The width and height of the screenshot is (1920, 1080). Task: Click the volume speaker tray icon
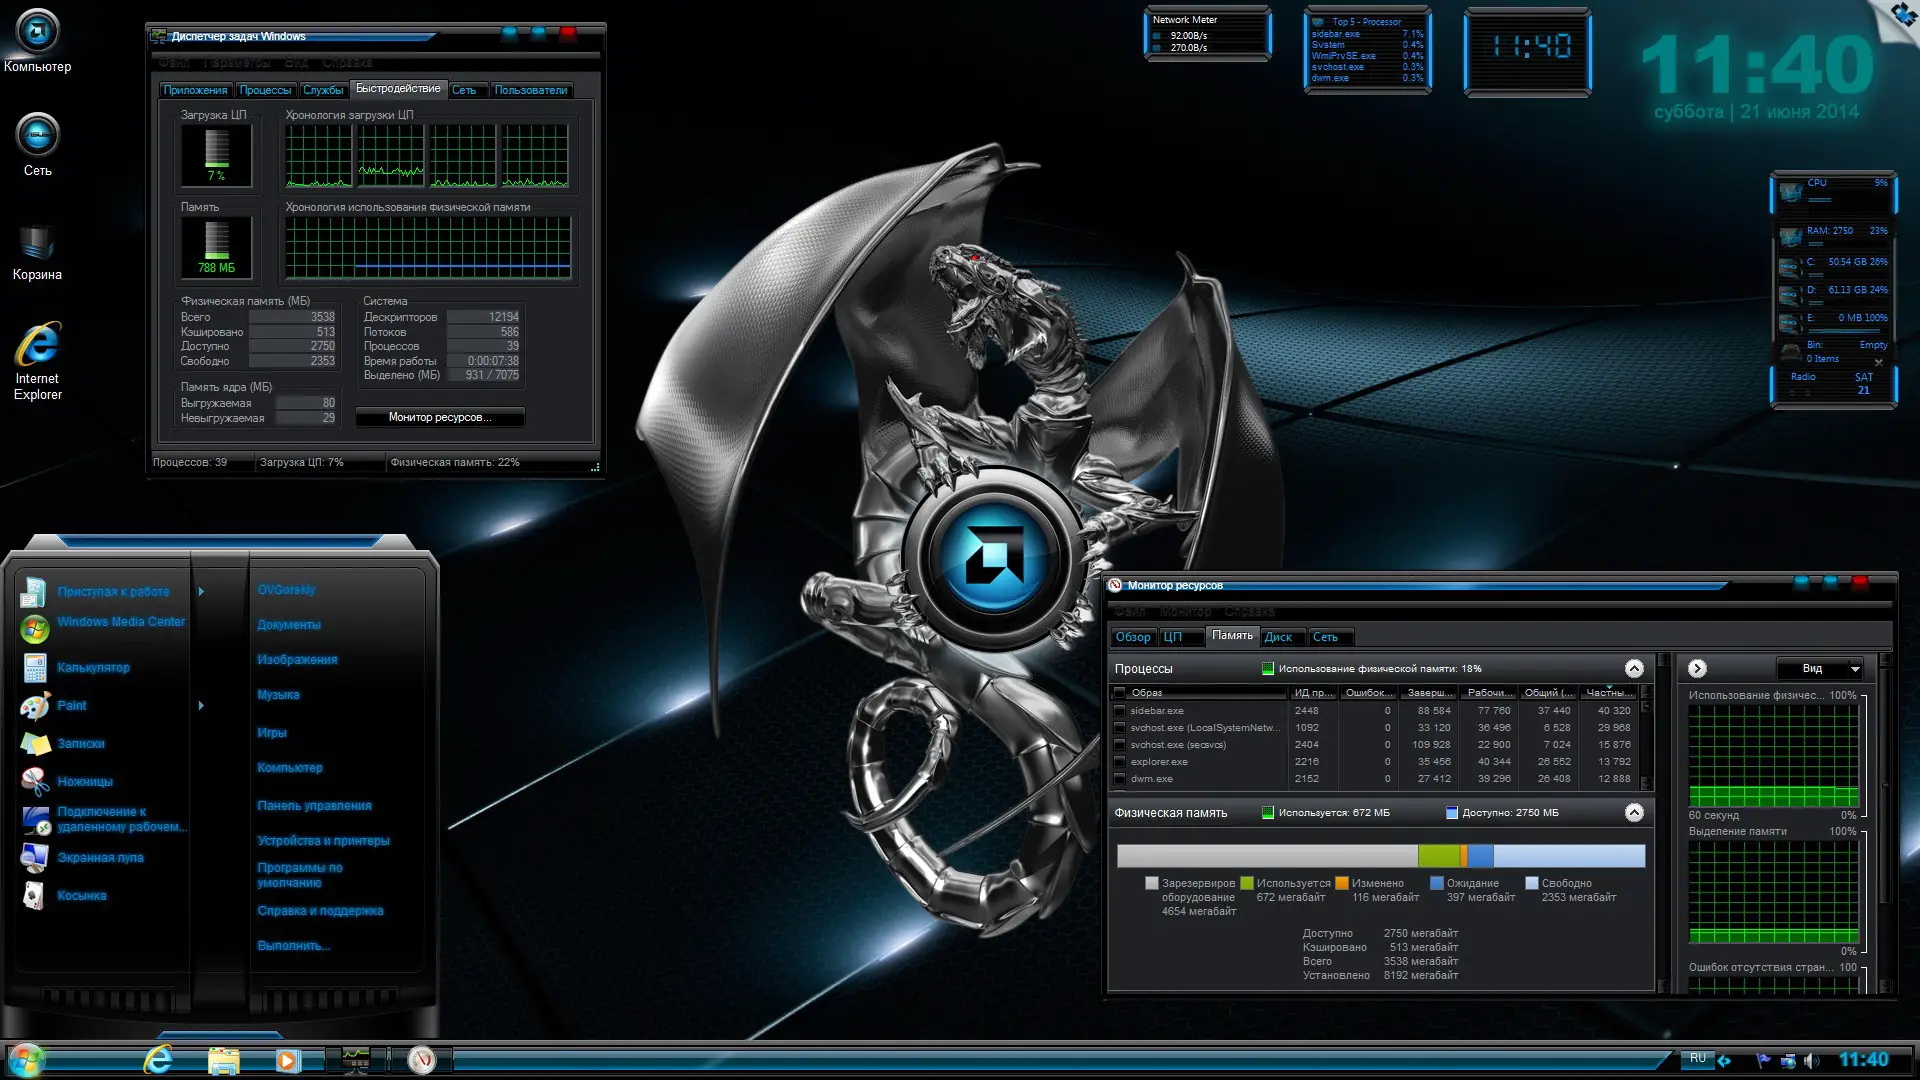pyautogui.click(x=1811, y=1060)
